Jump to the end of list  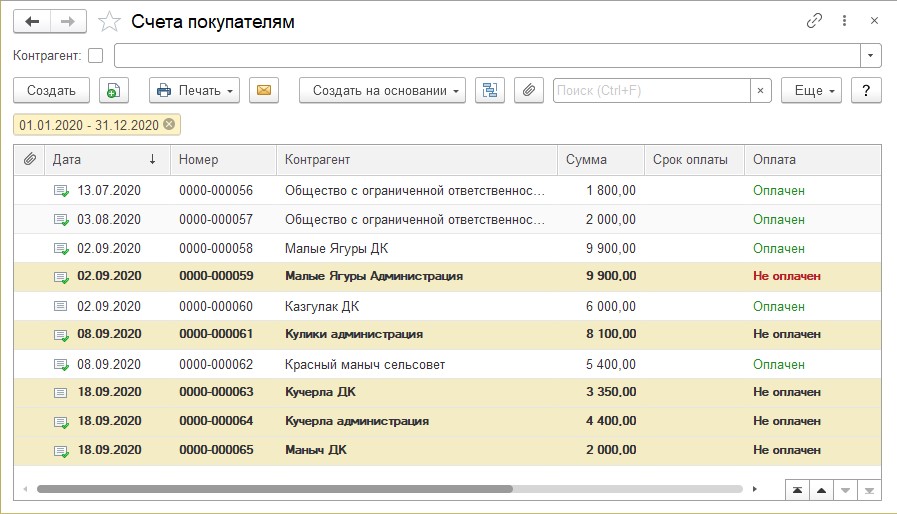pyautogui.click(x=869, y=490)
